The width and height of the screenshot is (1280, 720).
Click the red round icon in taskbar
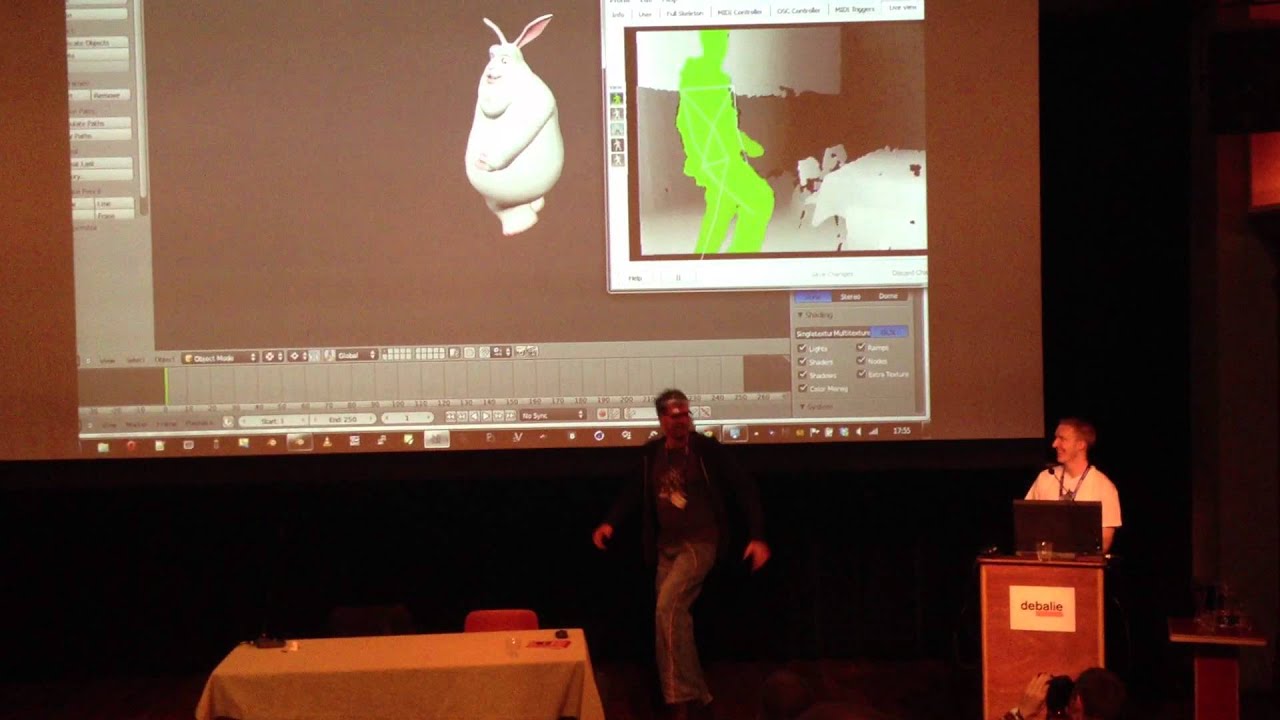pos(131,445)
